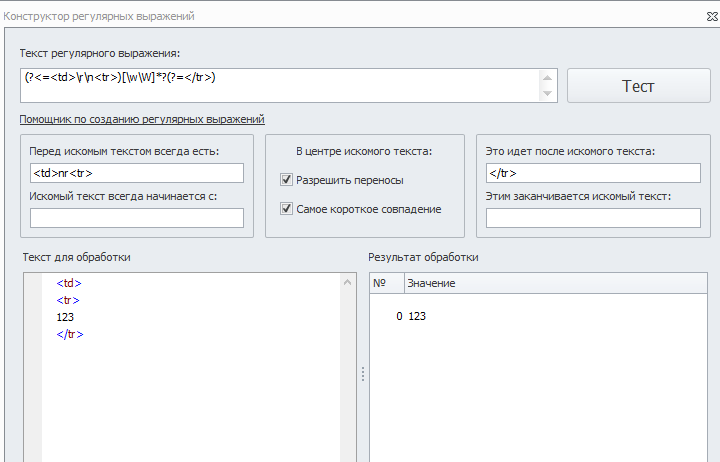Click the <td> line in source text
The width and height of the screenshot is (720, 462).
point(69,283)
